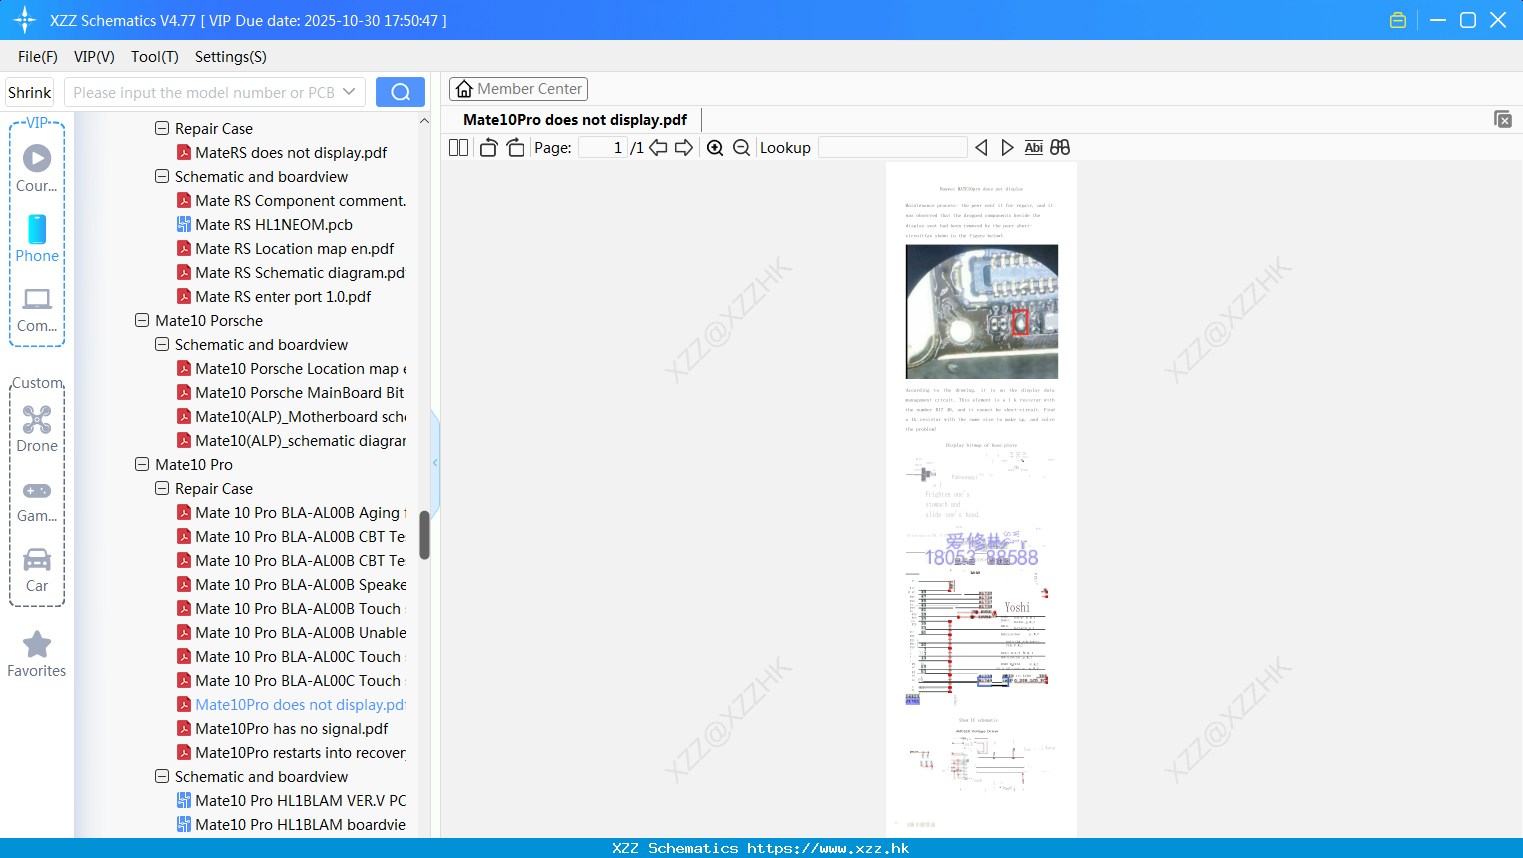This screenshot has width=1523, height=858.
Task: Click the scroll-up arrow of tree
Action: click(x=424, y=121)
